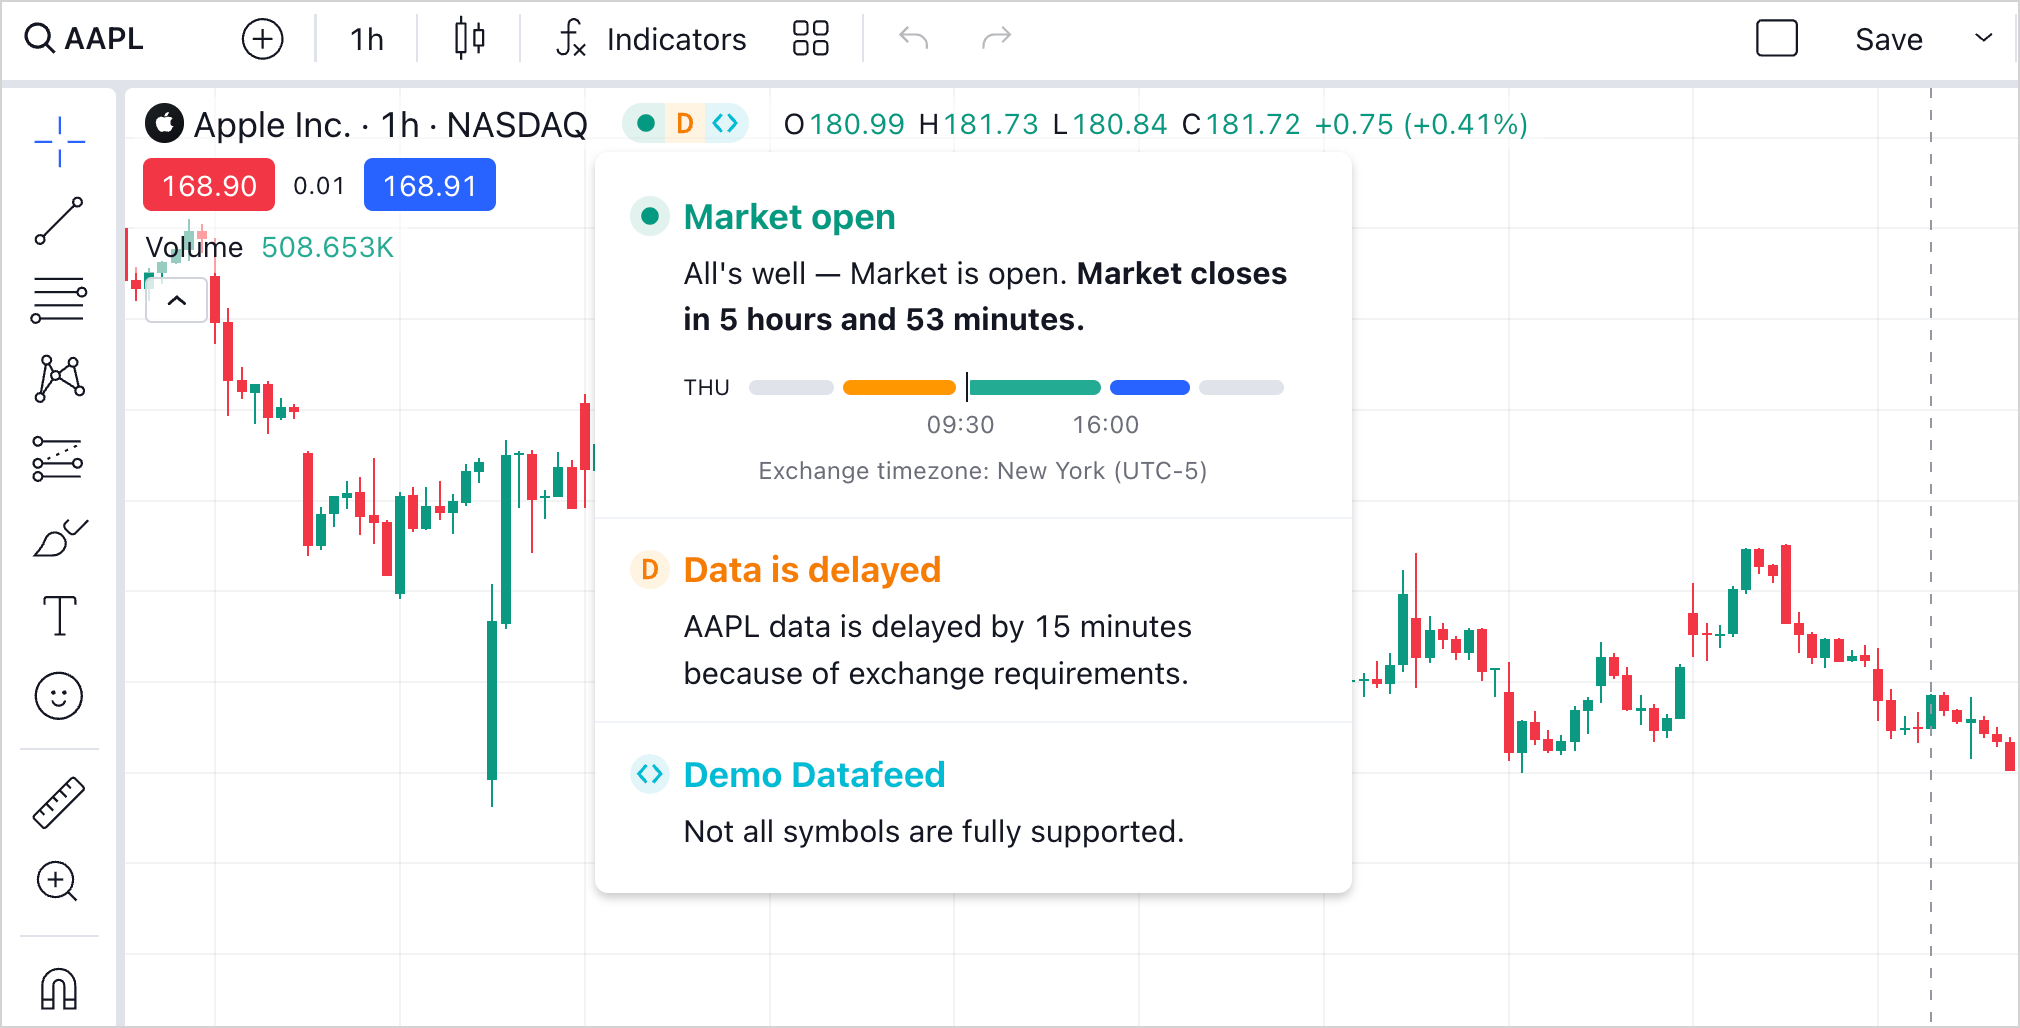Viewport: 2020px width, 1028px height.
Task: Toggle fullscreen chart mode
Action: tap(1777, 38)
